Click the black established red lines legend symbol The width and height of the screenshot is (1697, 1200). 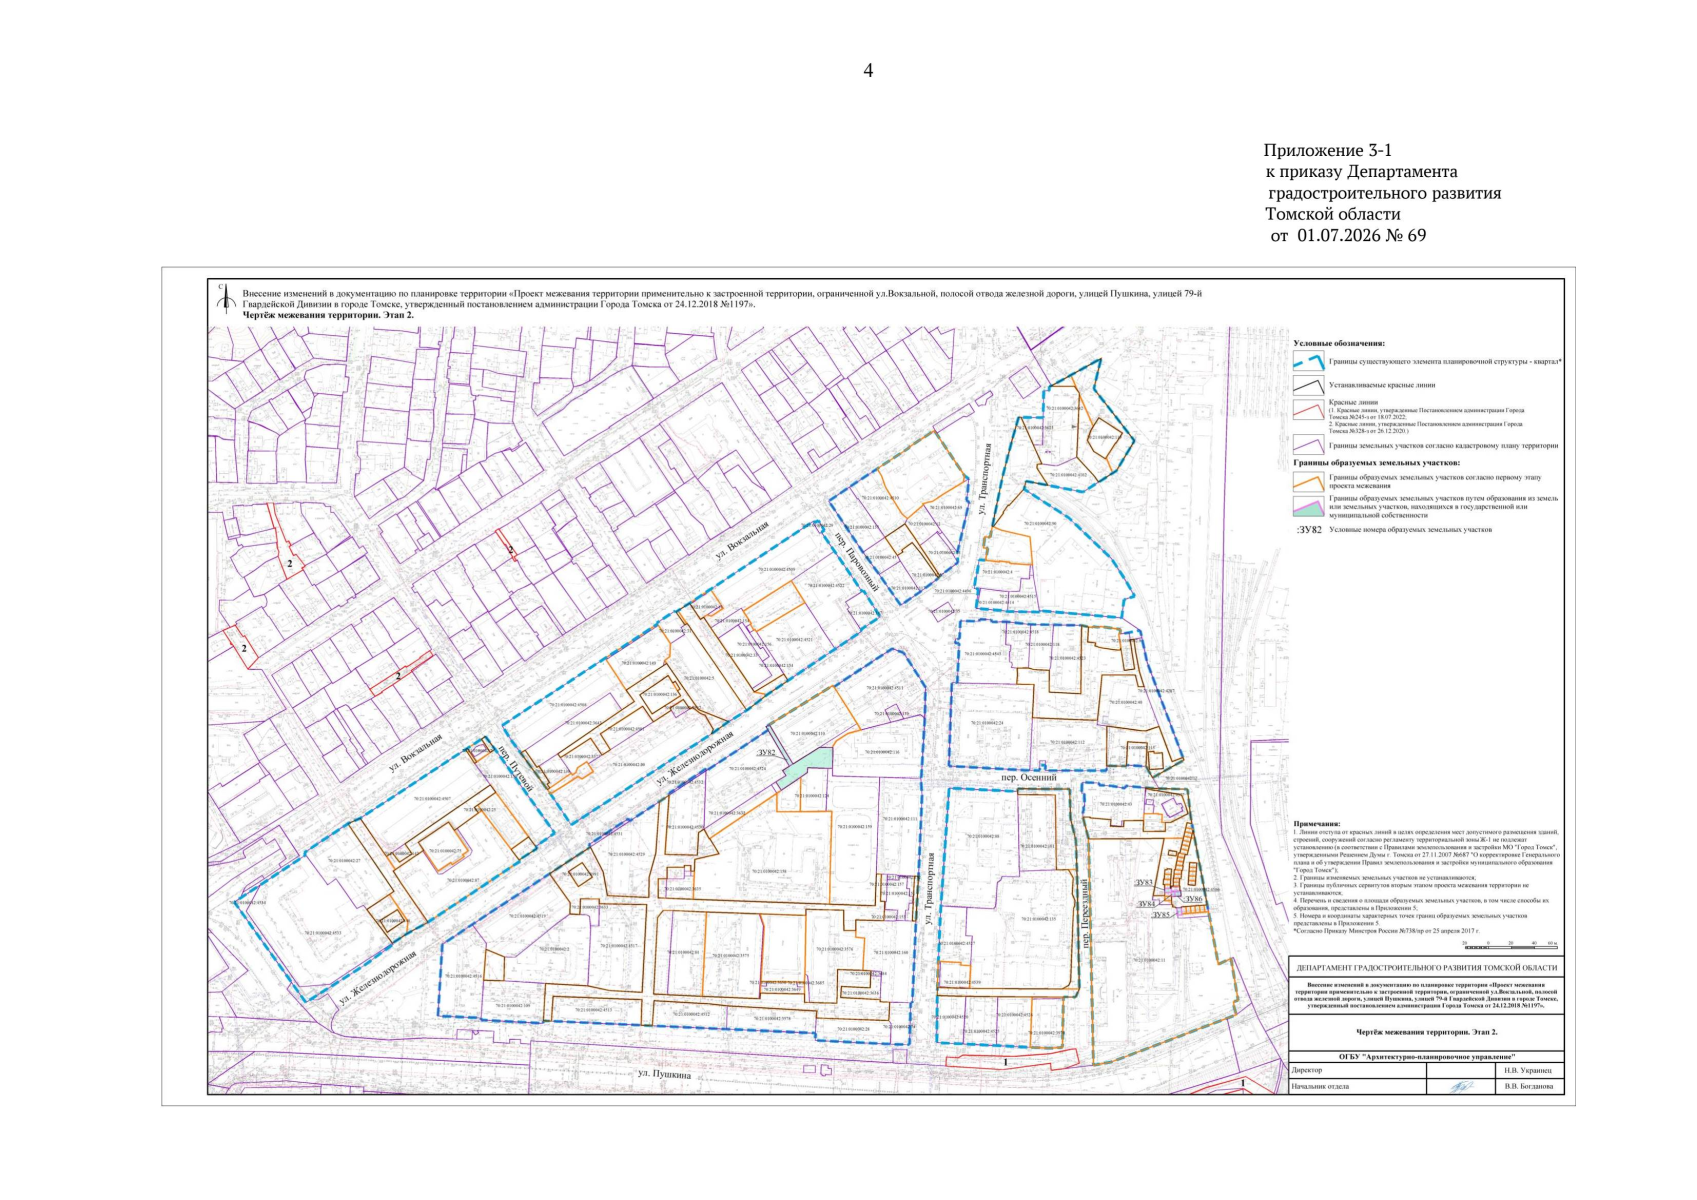(x=1308, y=385)
